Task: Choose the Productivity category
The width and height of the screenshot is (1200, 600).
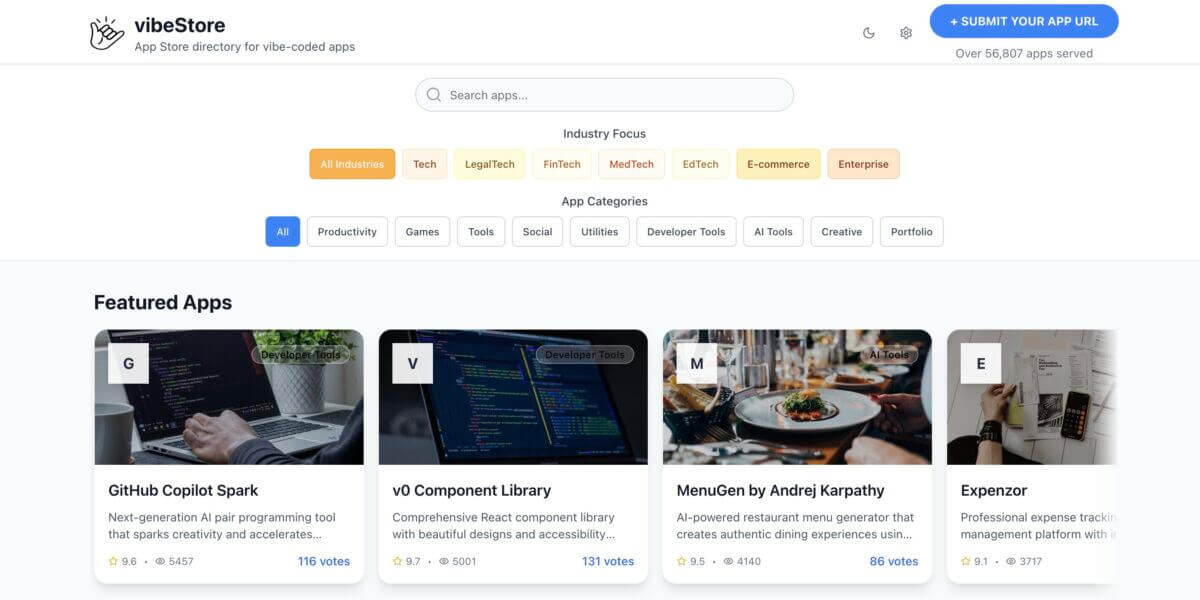Action: [x=347, y=232]
